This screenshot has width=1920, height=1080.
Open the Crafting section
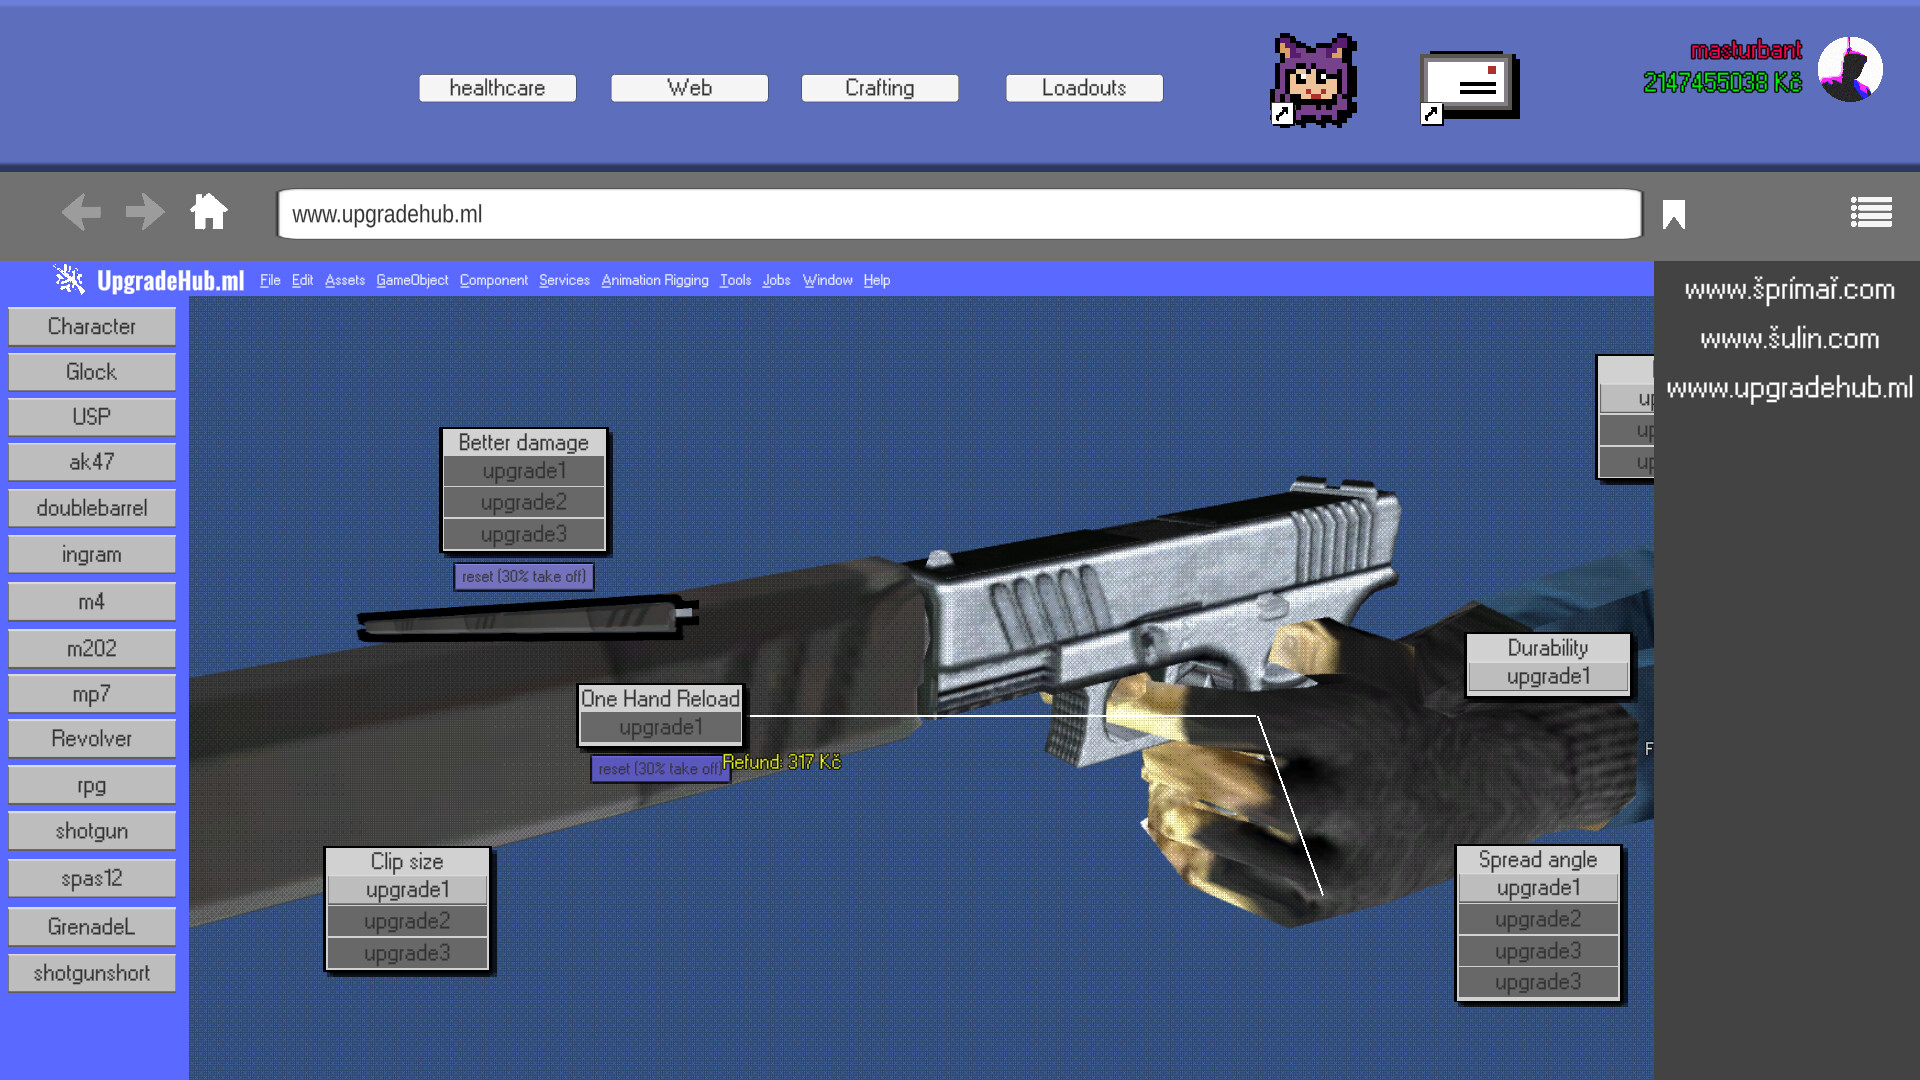coord(879,88)
